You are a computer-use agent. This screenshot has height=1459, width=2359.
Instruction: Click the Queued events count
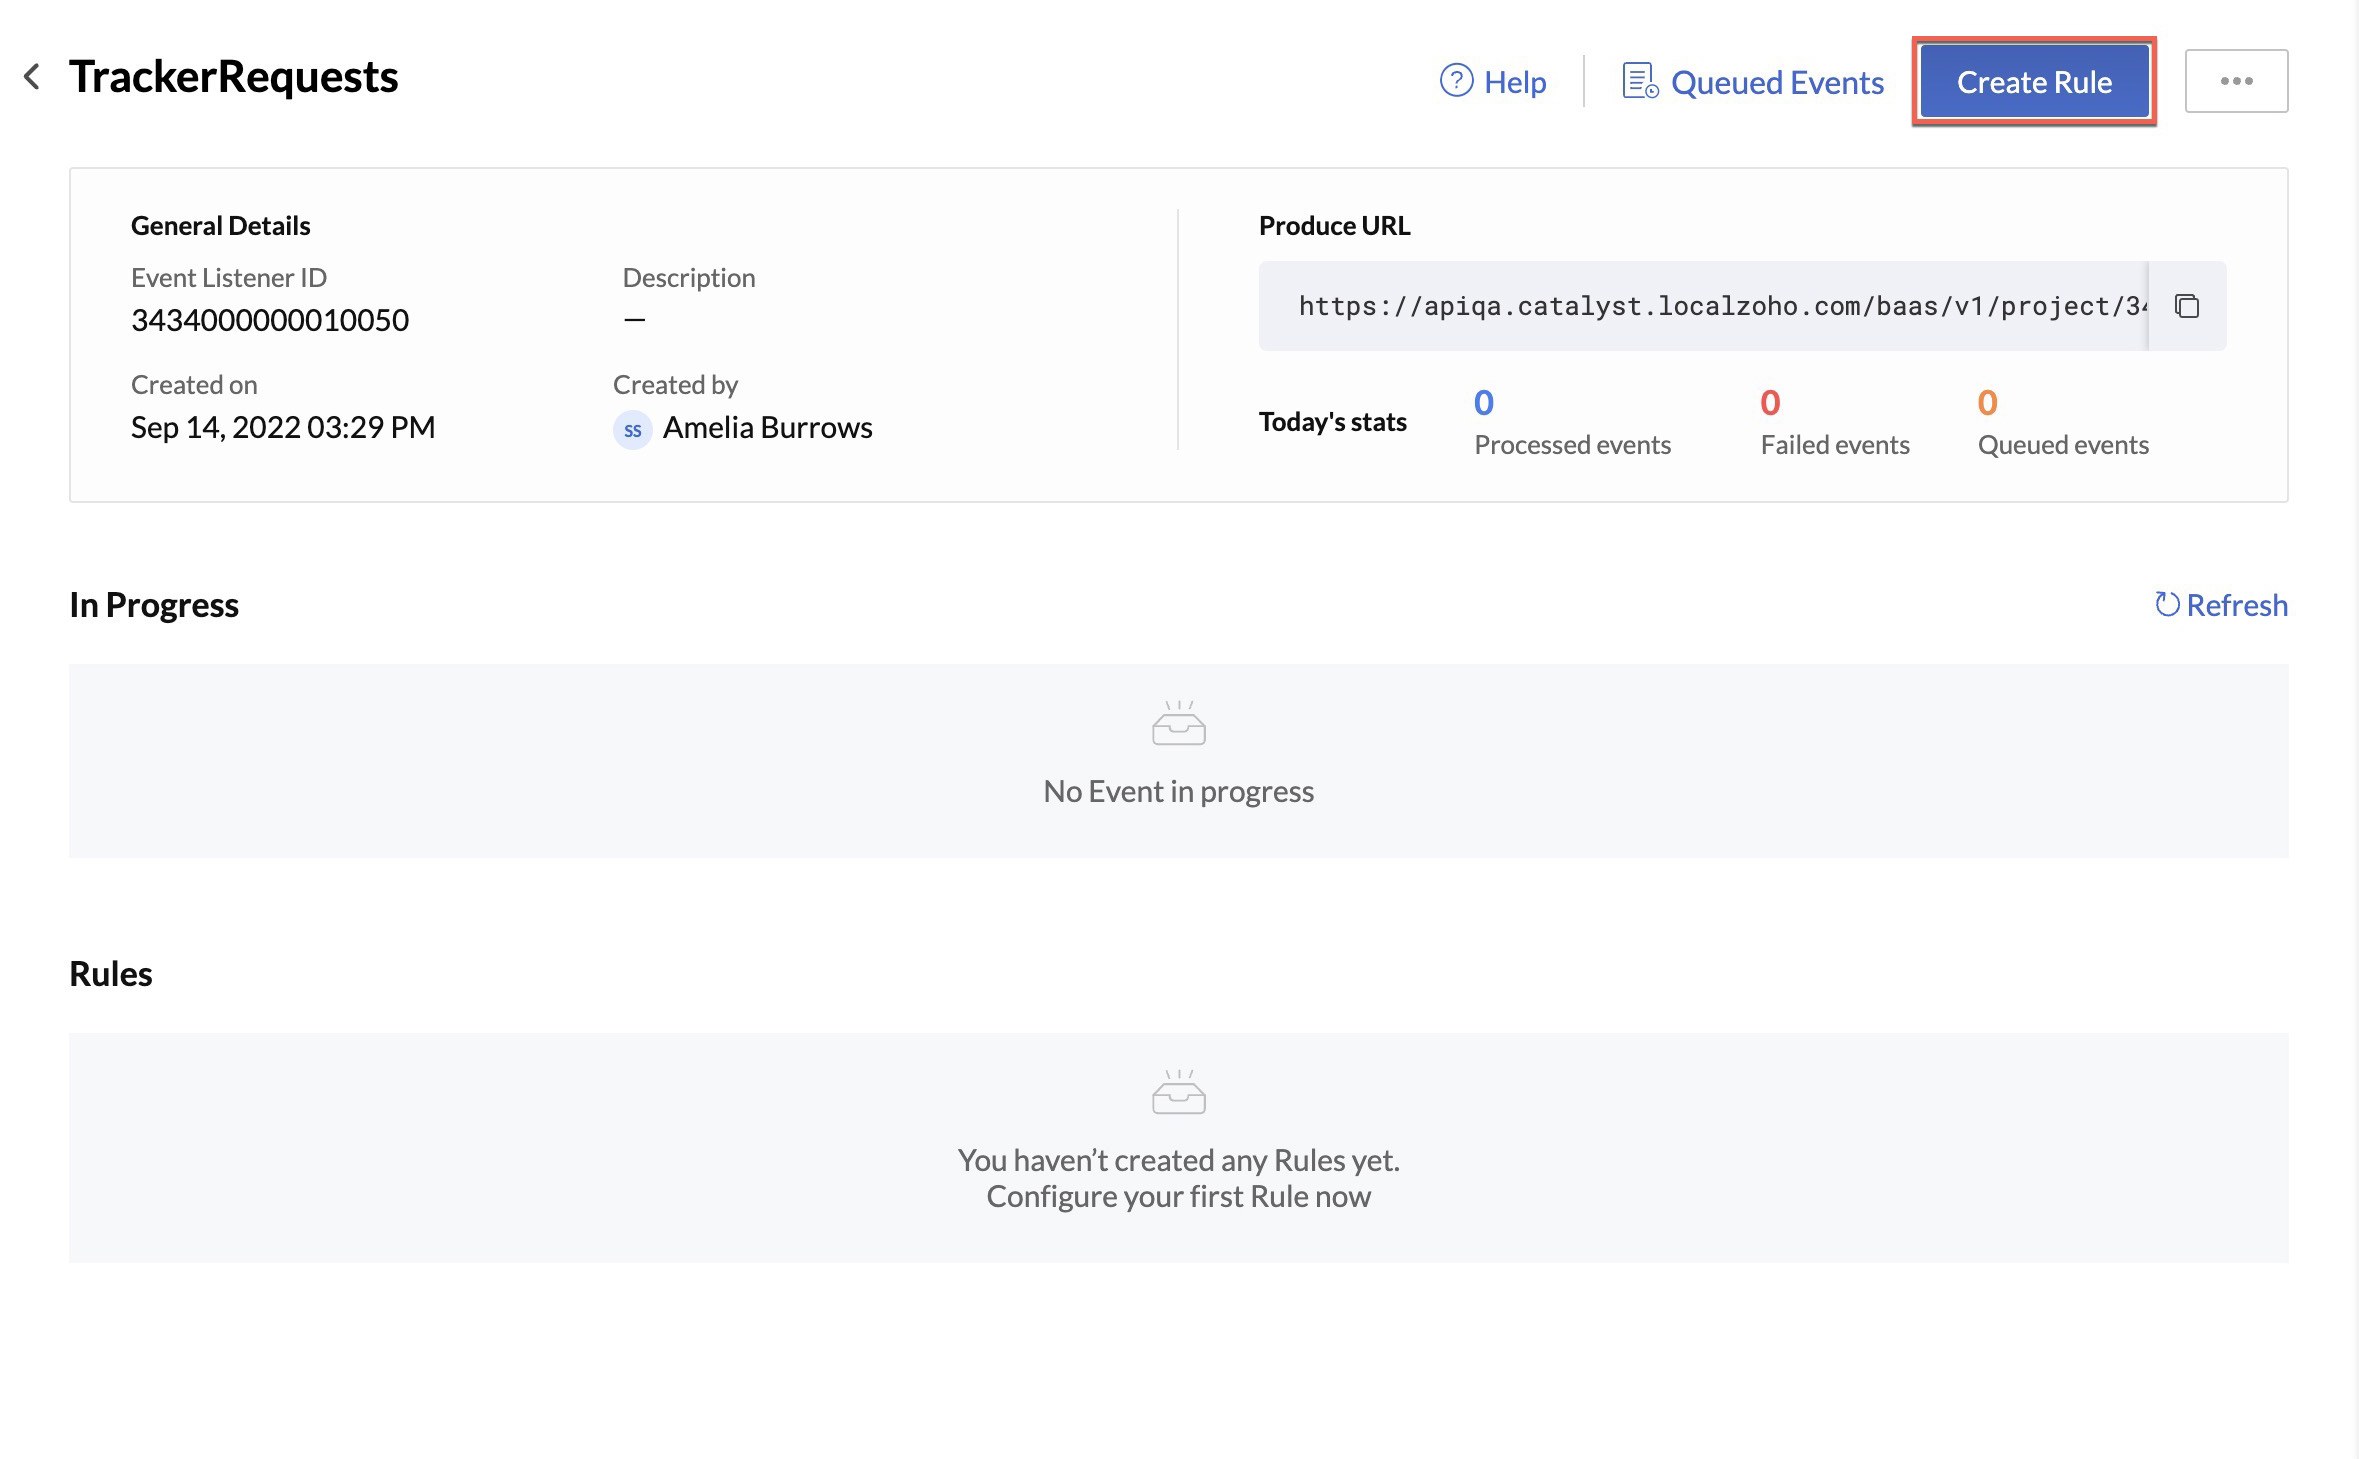click(x=1989, y=401)
